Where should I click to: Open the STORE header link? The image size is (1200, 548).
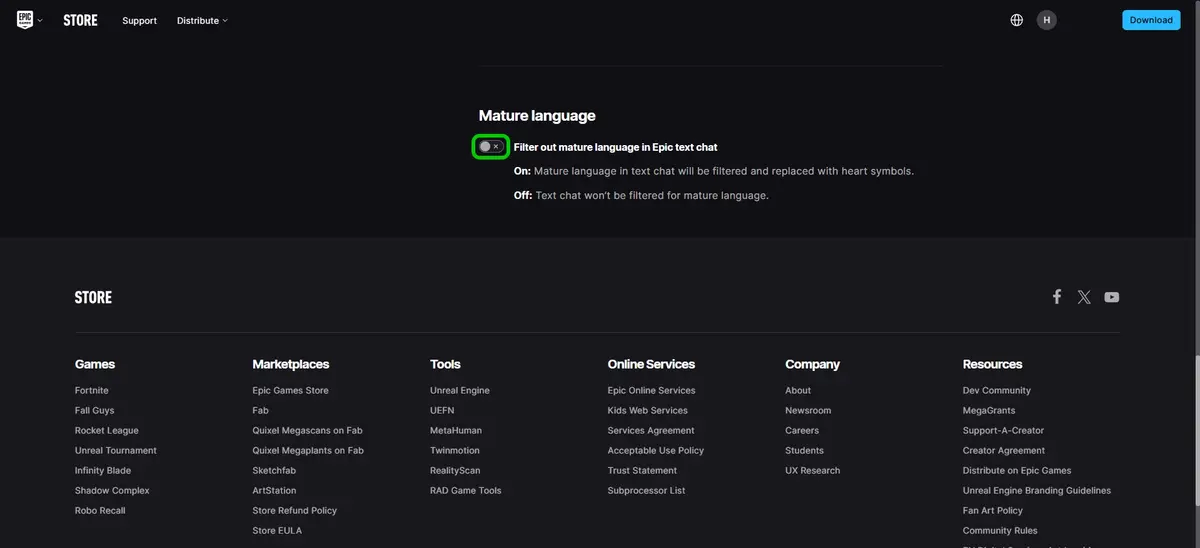[80, 20]
